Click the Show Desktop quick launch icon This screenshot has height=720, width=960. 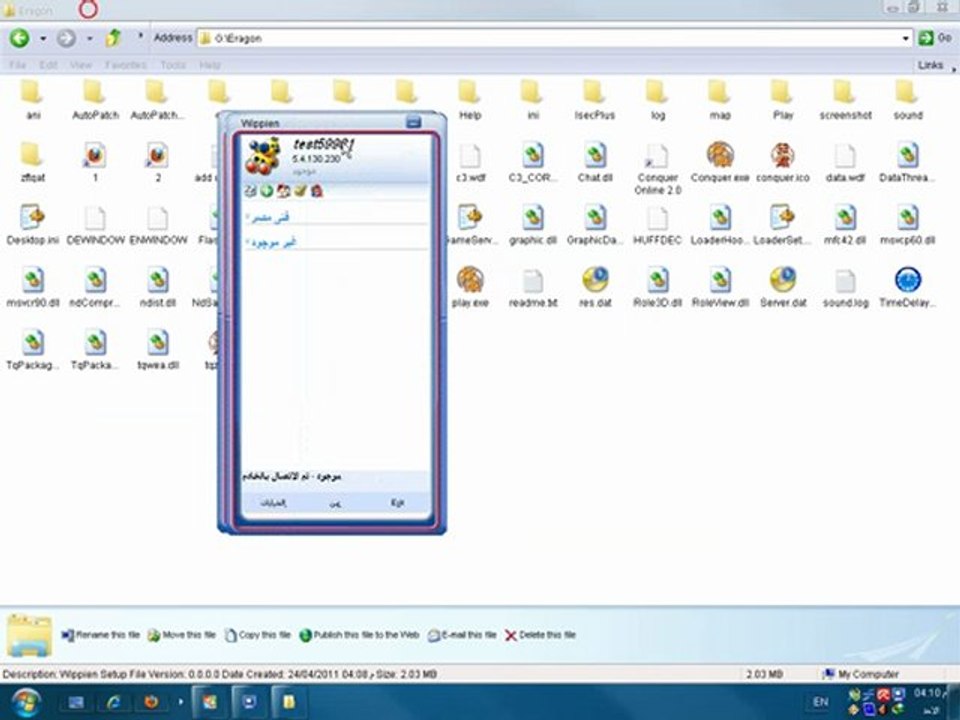click(x=77, y=702)
